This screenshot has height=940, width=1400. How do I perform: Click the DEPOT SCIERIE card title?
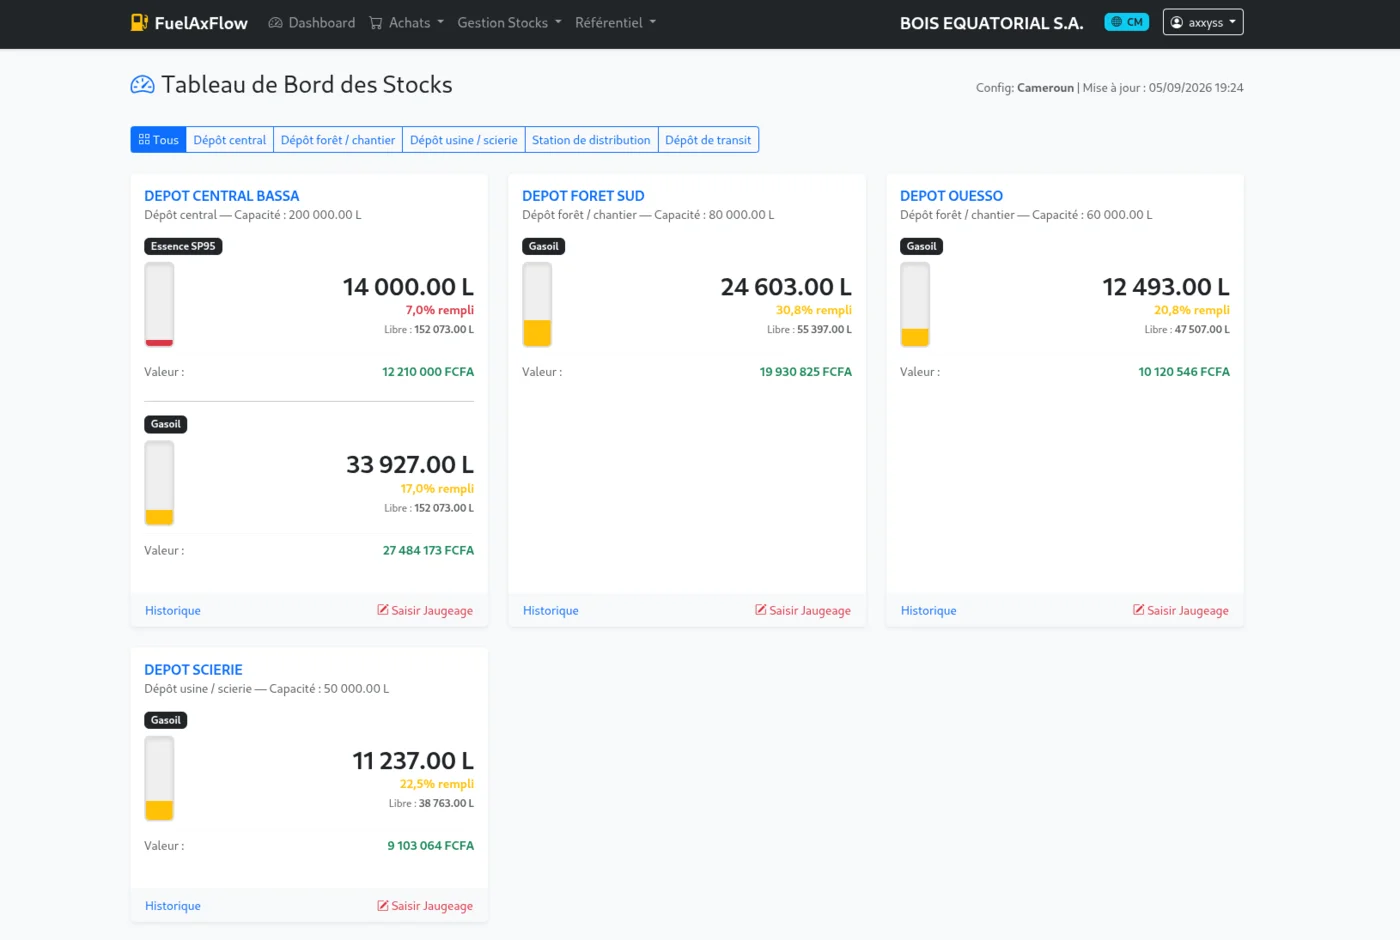193,670
